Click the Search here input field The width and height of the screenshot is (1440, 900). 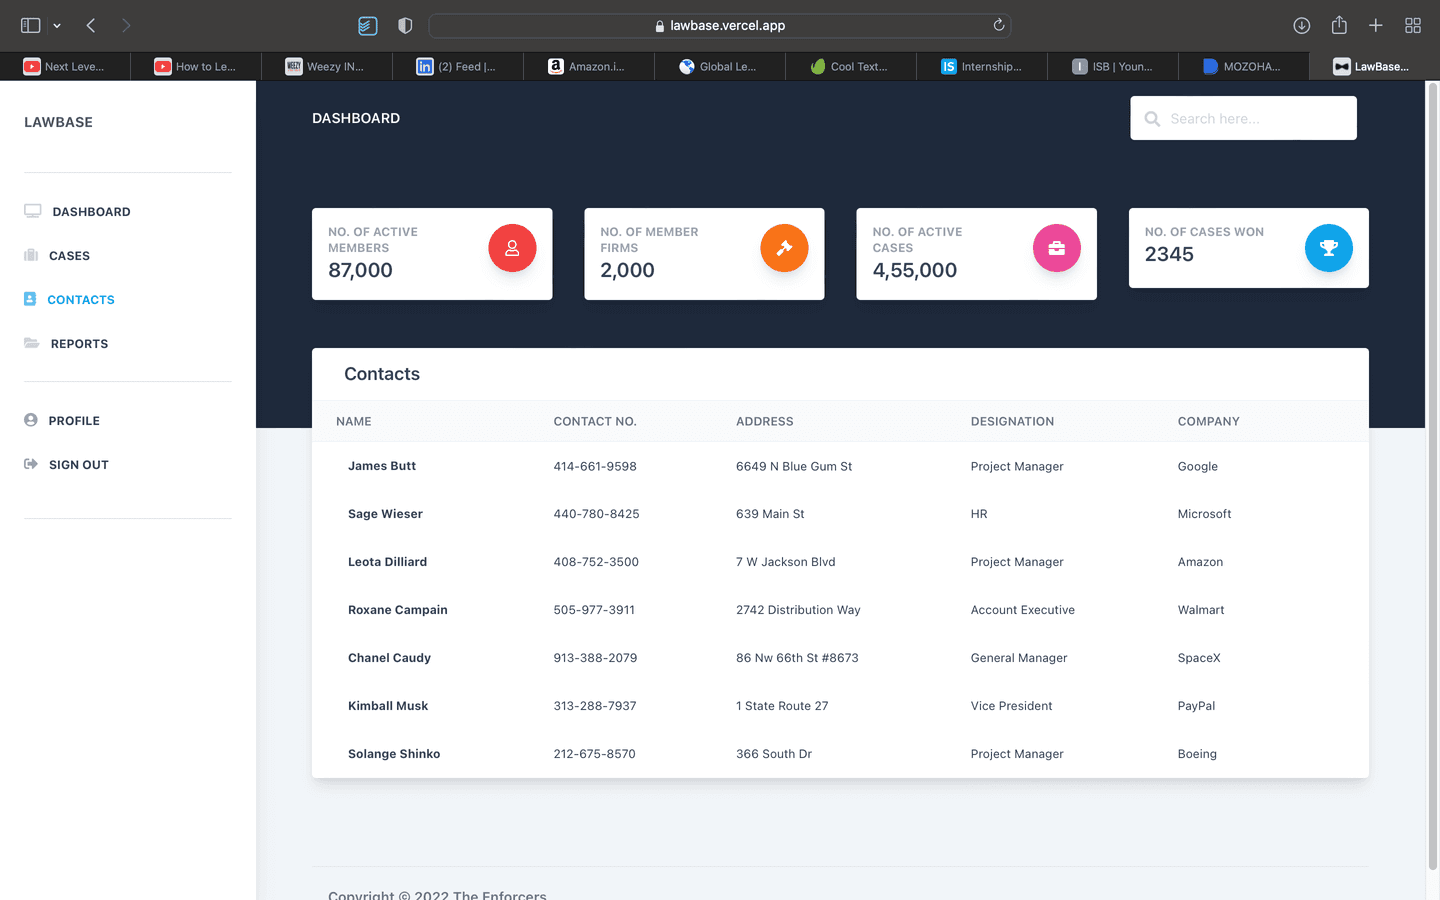1243,118
